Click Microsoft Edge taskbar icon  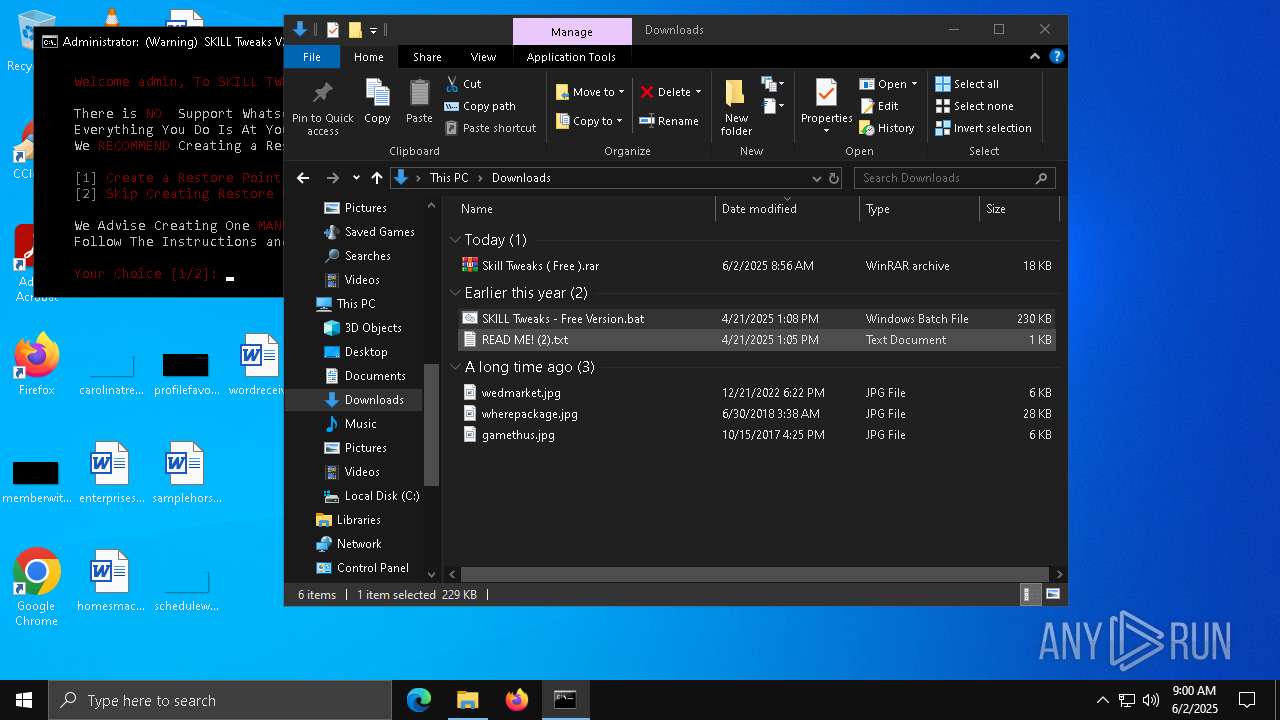pos(418,700)
